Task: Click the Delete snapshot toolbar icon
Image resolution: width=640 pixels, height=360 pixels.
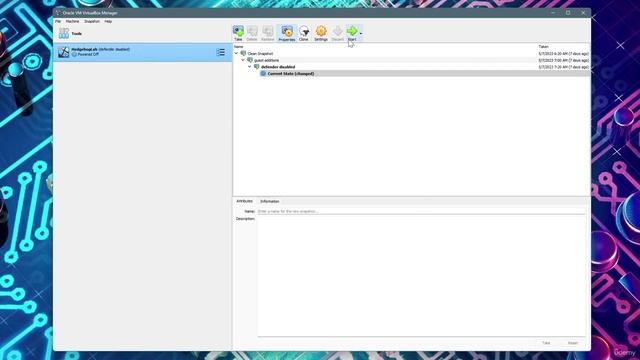Action: point(252,33)
